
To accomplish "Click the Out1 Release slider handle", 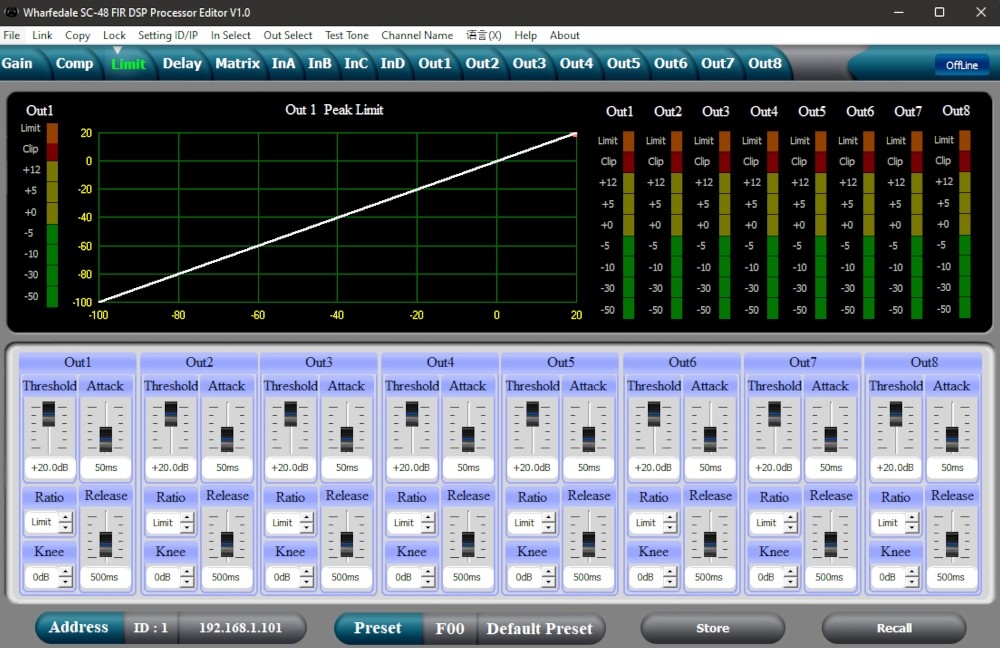I will [106, 544].
